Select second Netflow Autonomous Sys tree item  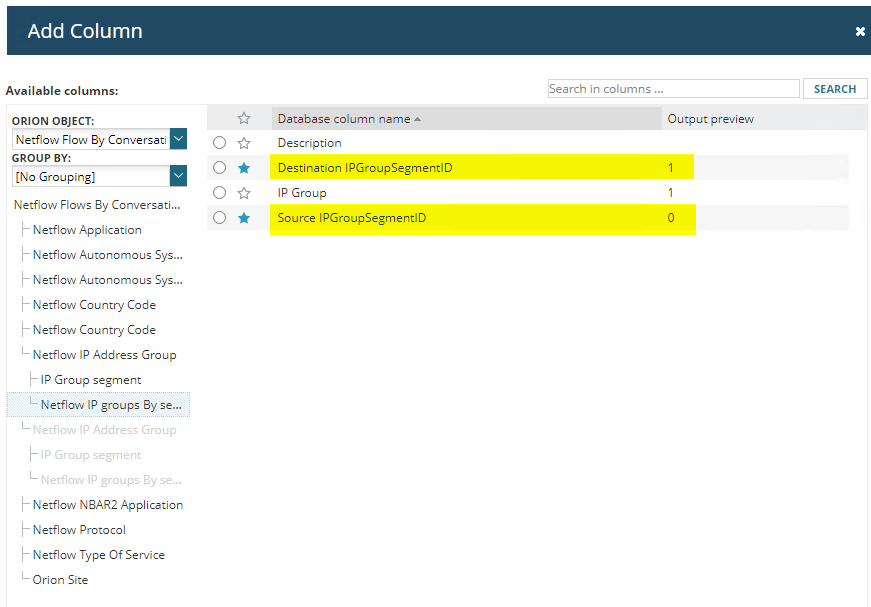108,280
